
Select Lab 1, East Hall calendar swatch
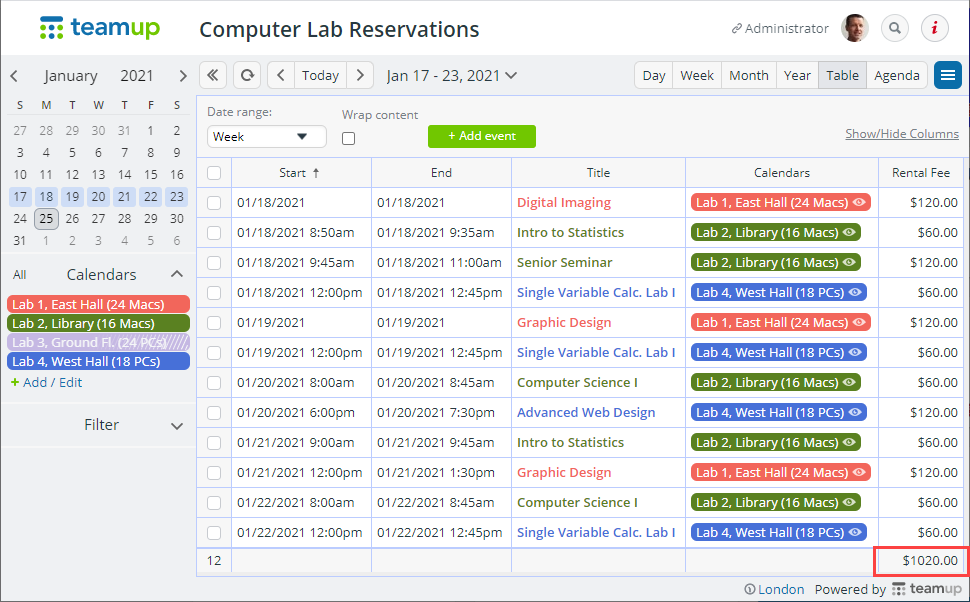tap(98, 305)
